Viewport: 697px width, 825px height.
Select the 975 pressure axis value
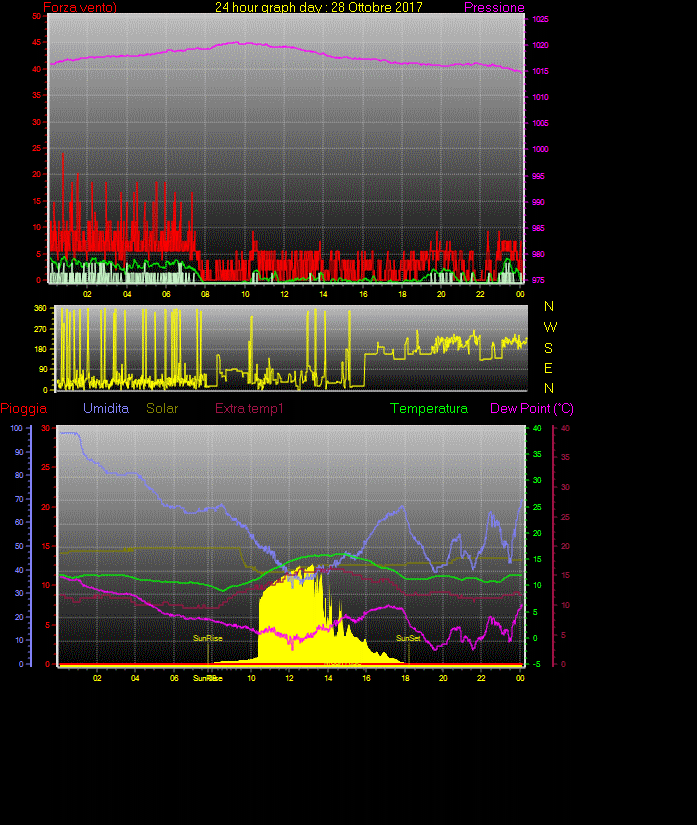[538, 280]
